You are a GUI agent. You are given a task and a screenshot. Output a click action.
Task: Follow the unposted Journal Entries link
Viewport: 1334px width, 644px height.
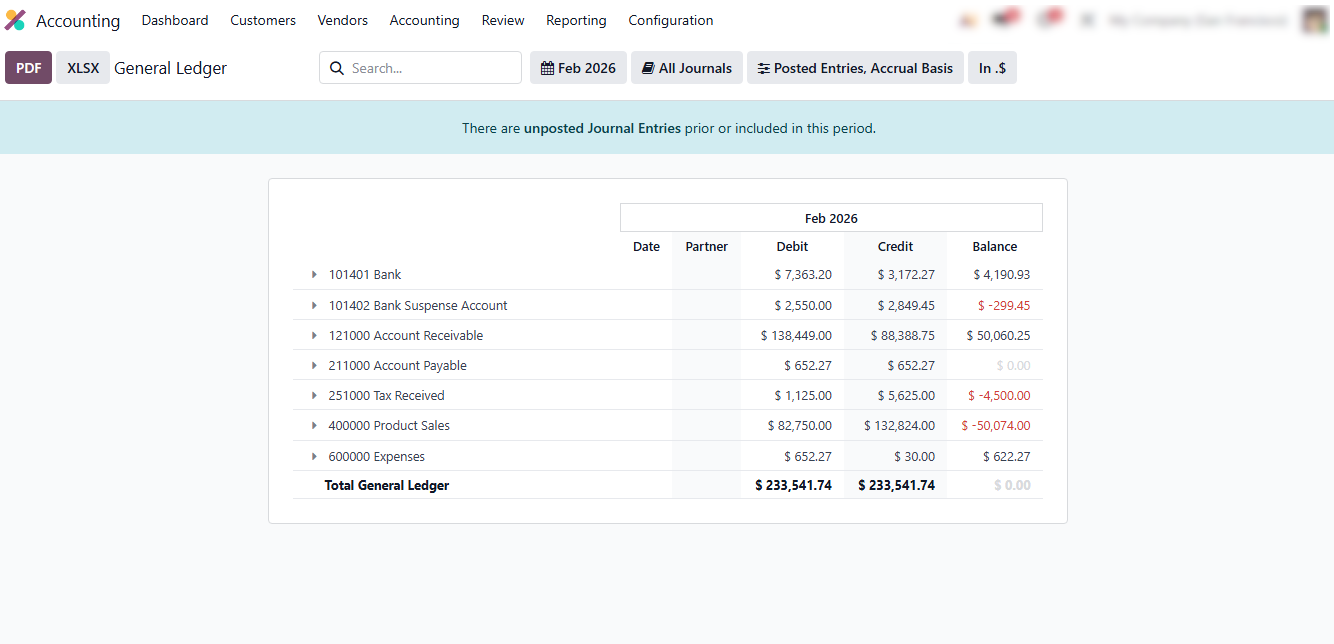602,128
